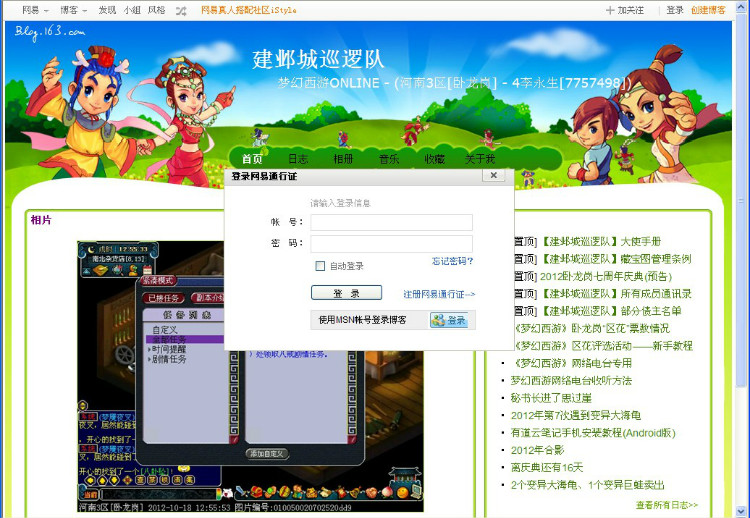
Task: Switch to the 关于我 tab
Action: (x=480, y=158)
